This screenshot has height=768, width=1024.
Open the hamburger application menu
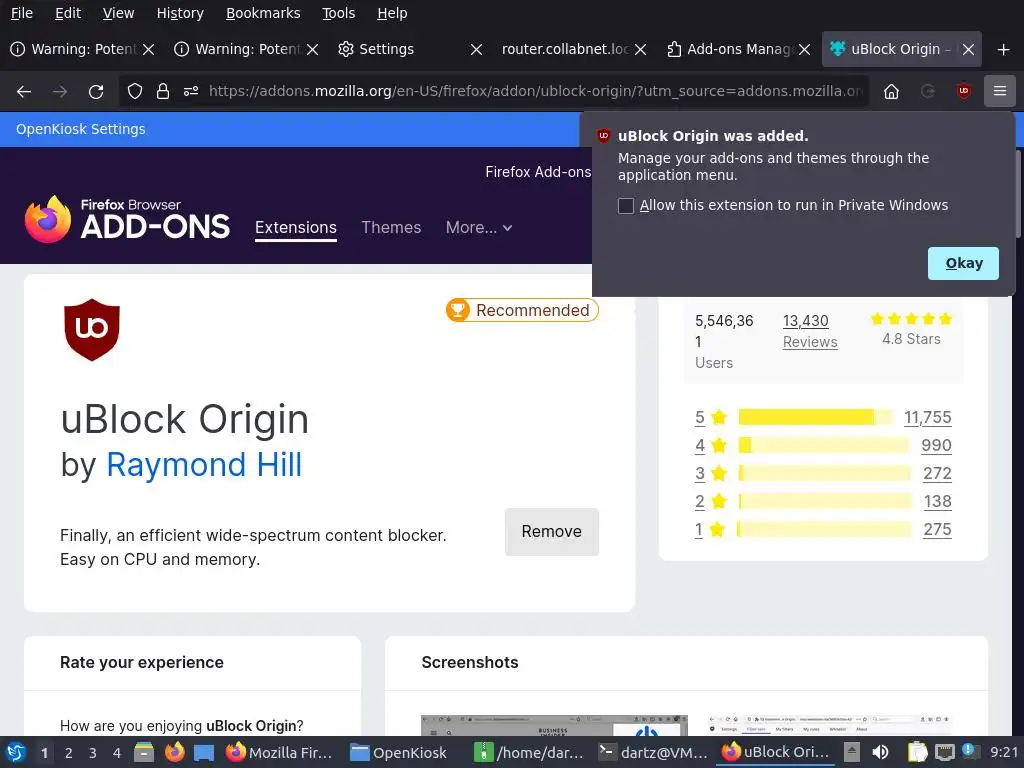click(1000, 91)
